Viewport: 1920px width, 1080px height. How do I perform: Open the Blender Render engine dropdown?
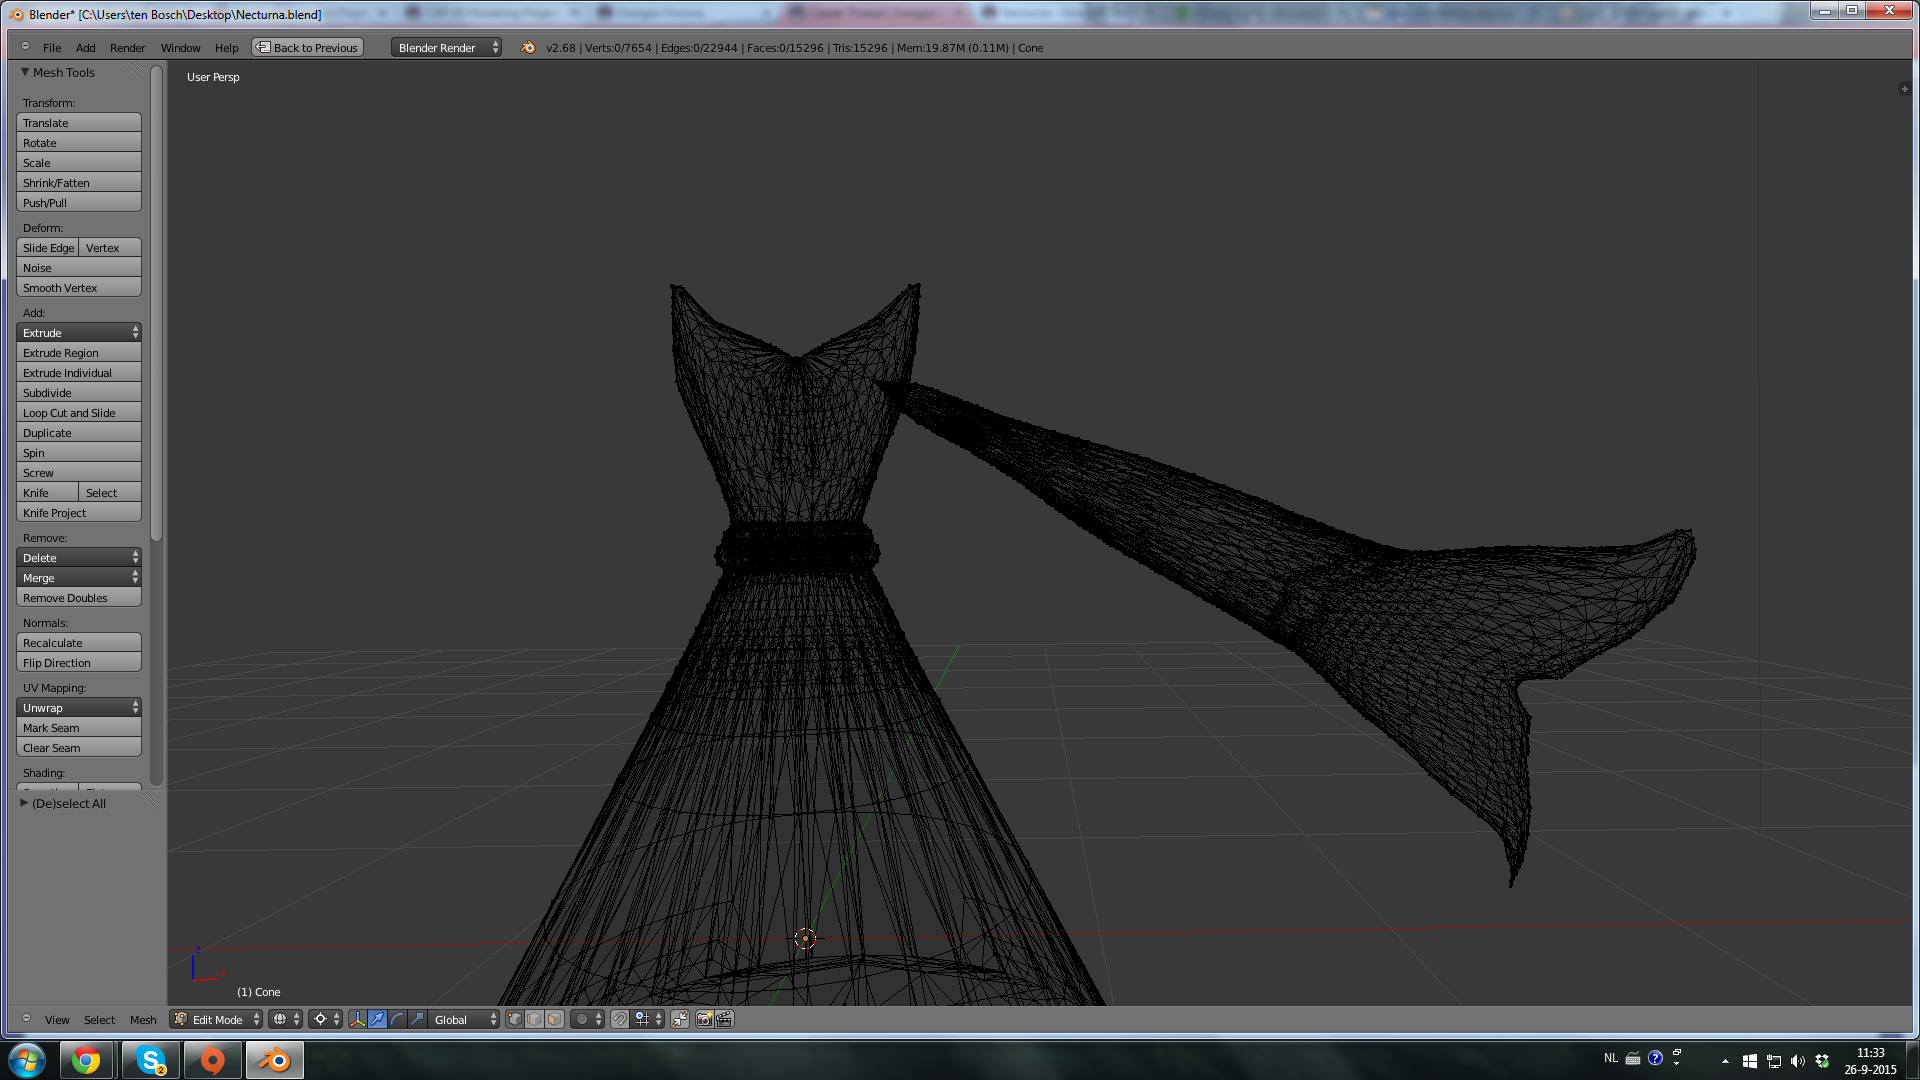click(x=446, y=47)
